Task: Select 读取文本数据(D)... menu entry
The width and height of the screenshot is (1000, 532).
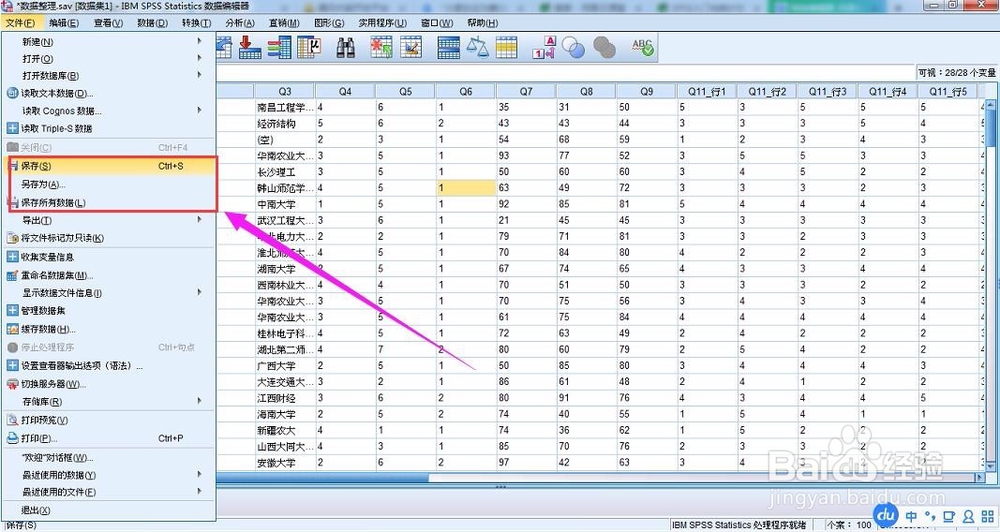Action: click(x=110, y=93)
